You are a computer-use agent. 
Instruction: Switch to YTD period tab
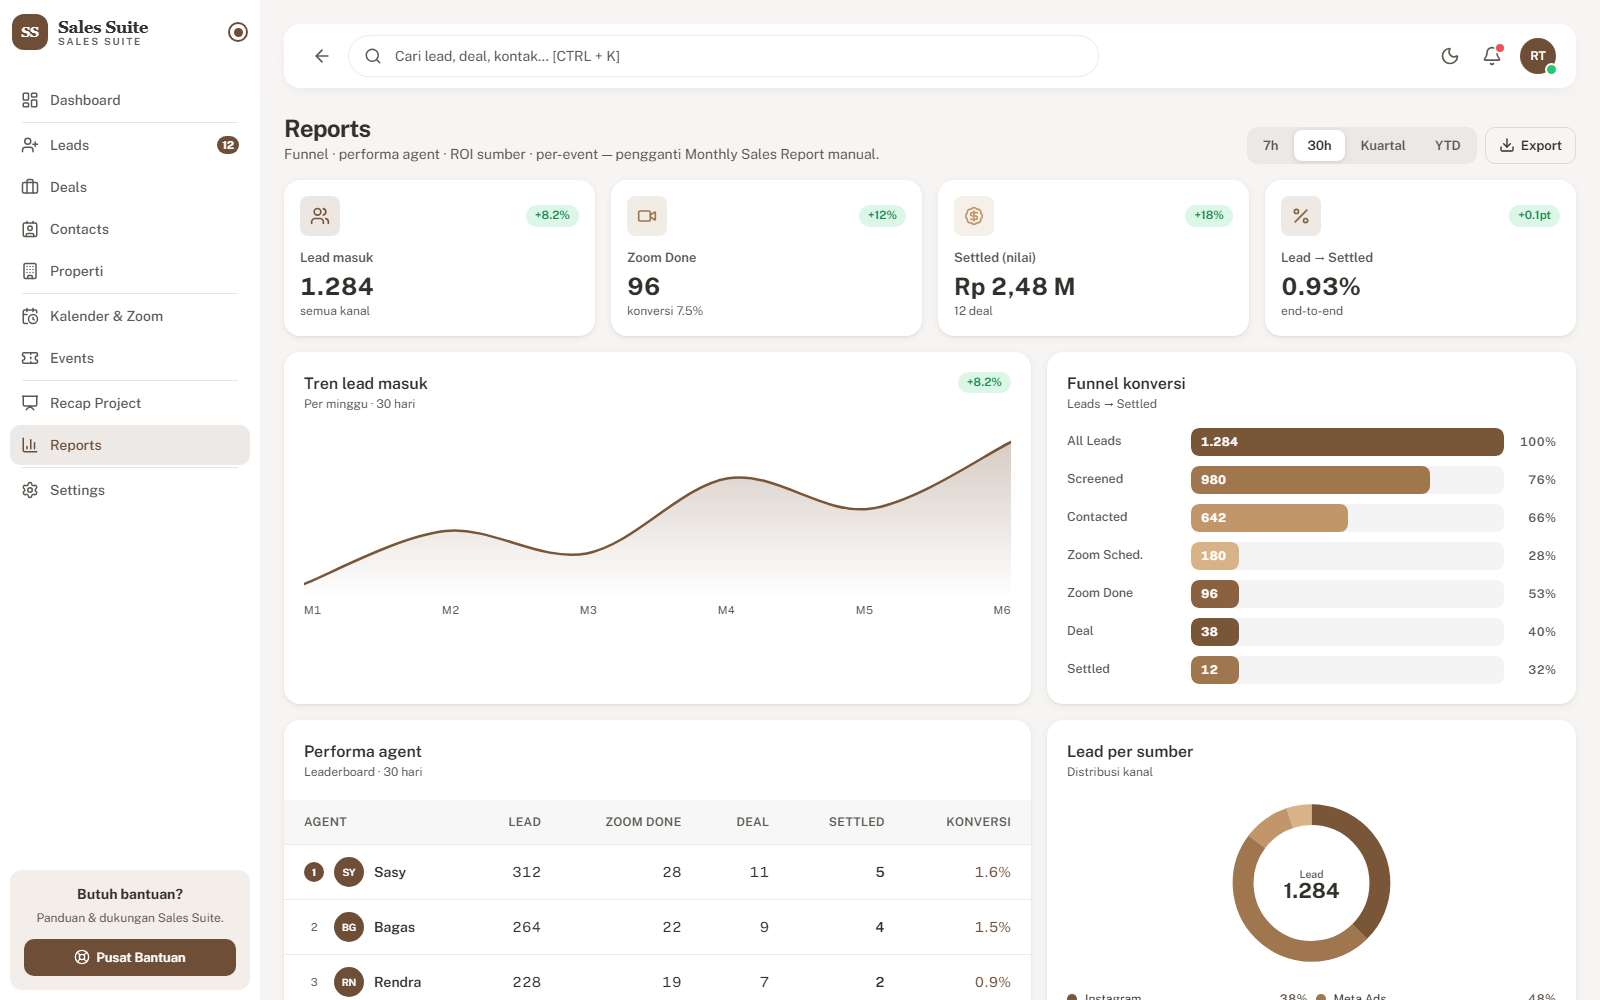click(1447, 146)
